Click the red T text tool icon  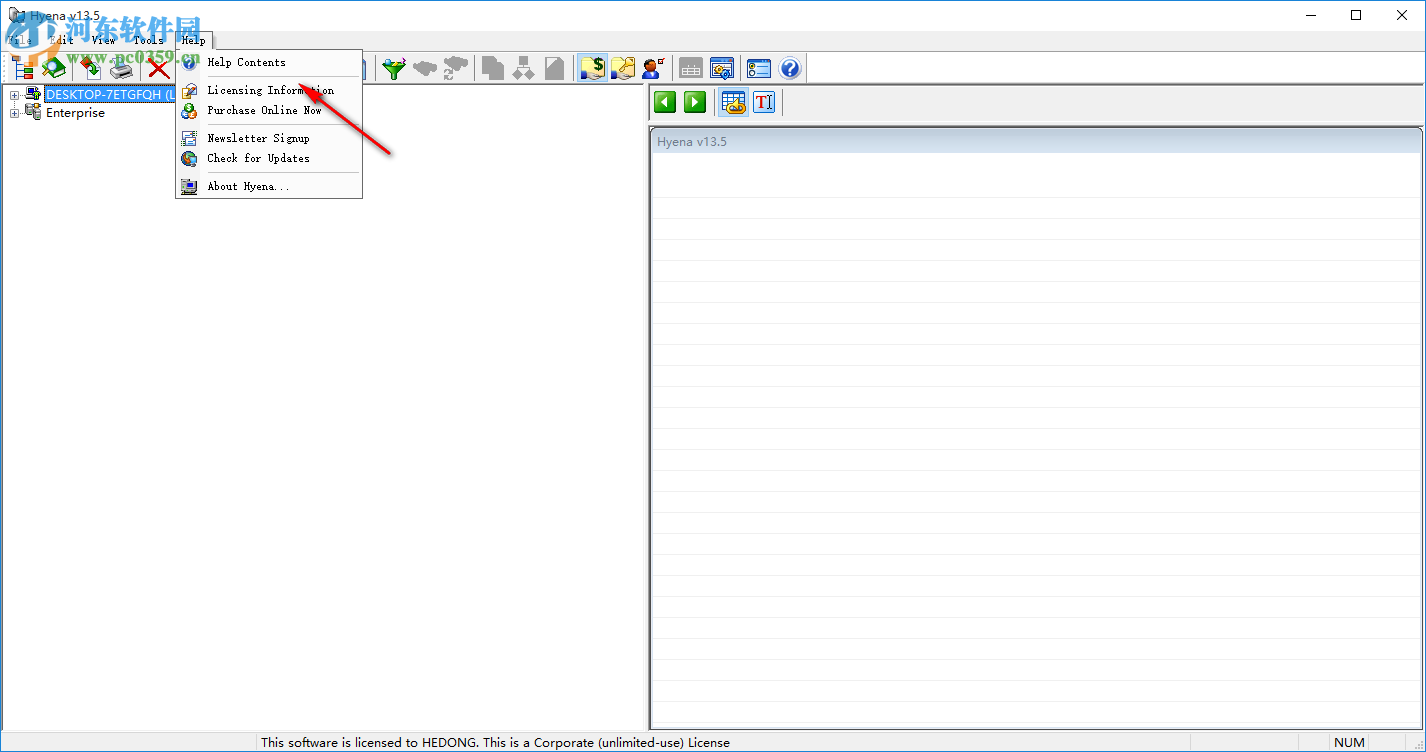coord(764,102)
